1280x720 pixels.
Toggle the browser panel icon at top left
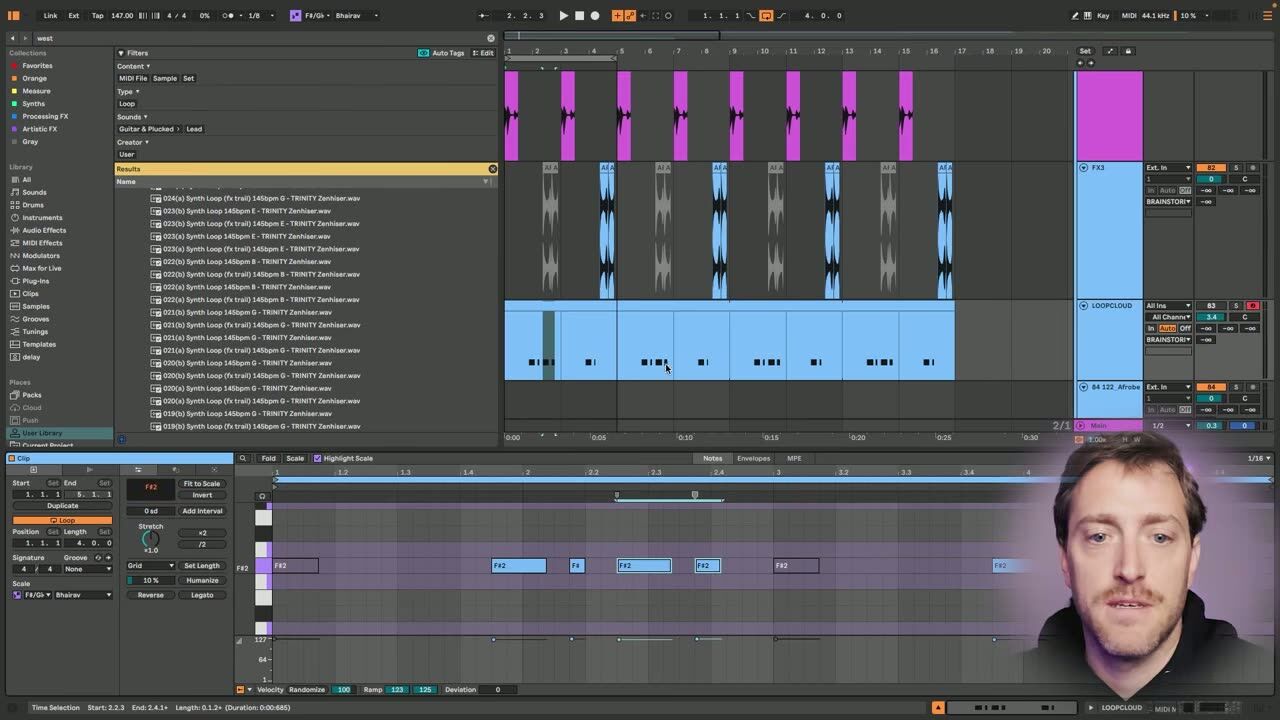[14, 15]
